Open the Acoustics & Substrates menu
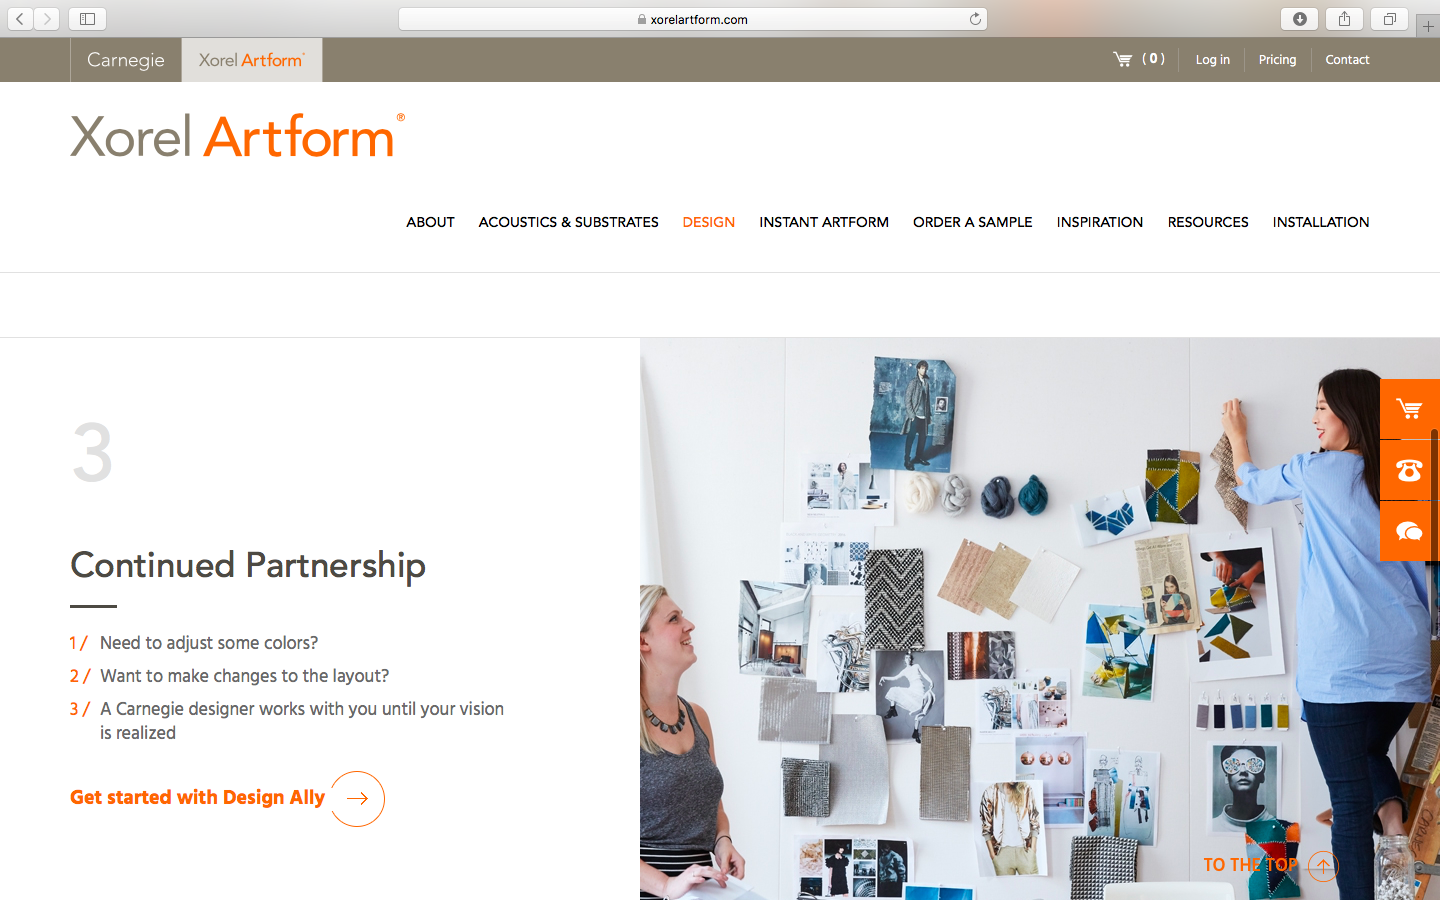Viewport: 1440px width, 900px height. tap(568, 222)
